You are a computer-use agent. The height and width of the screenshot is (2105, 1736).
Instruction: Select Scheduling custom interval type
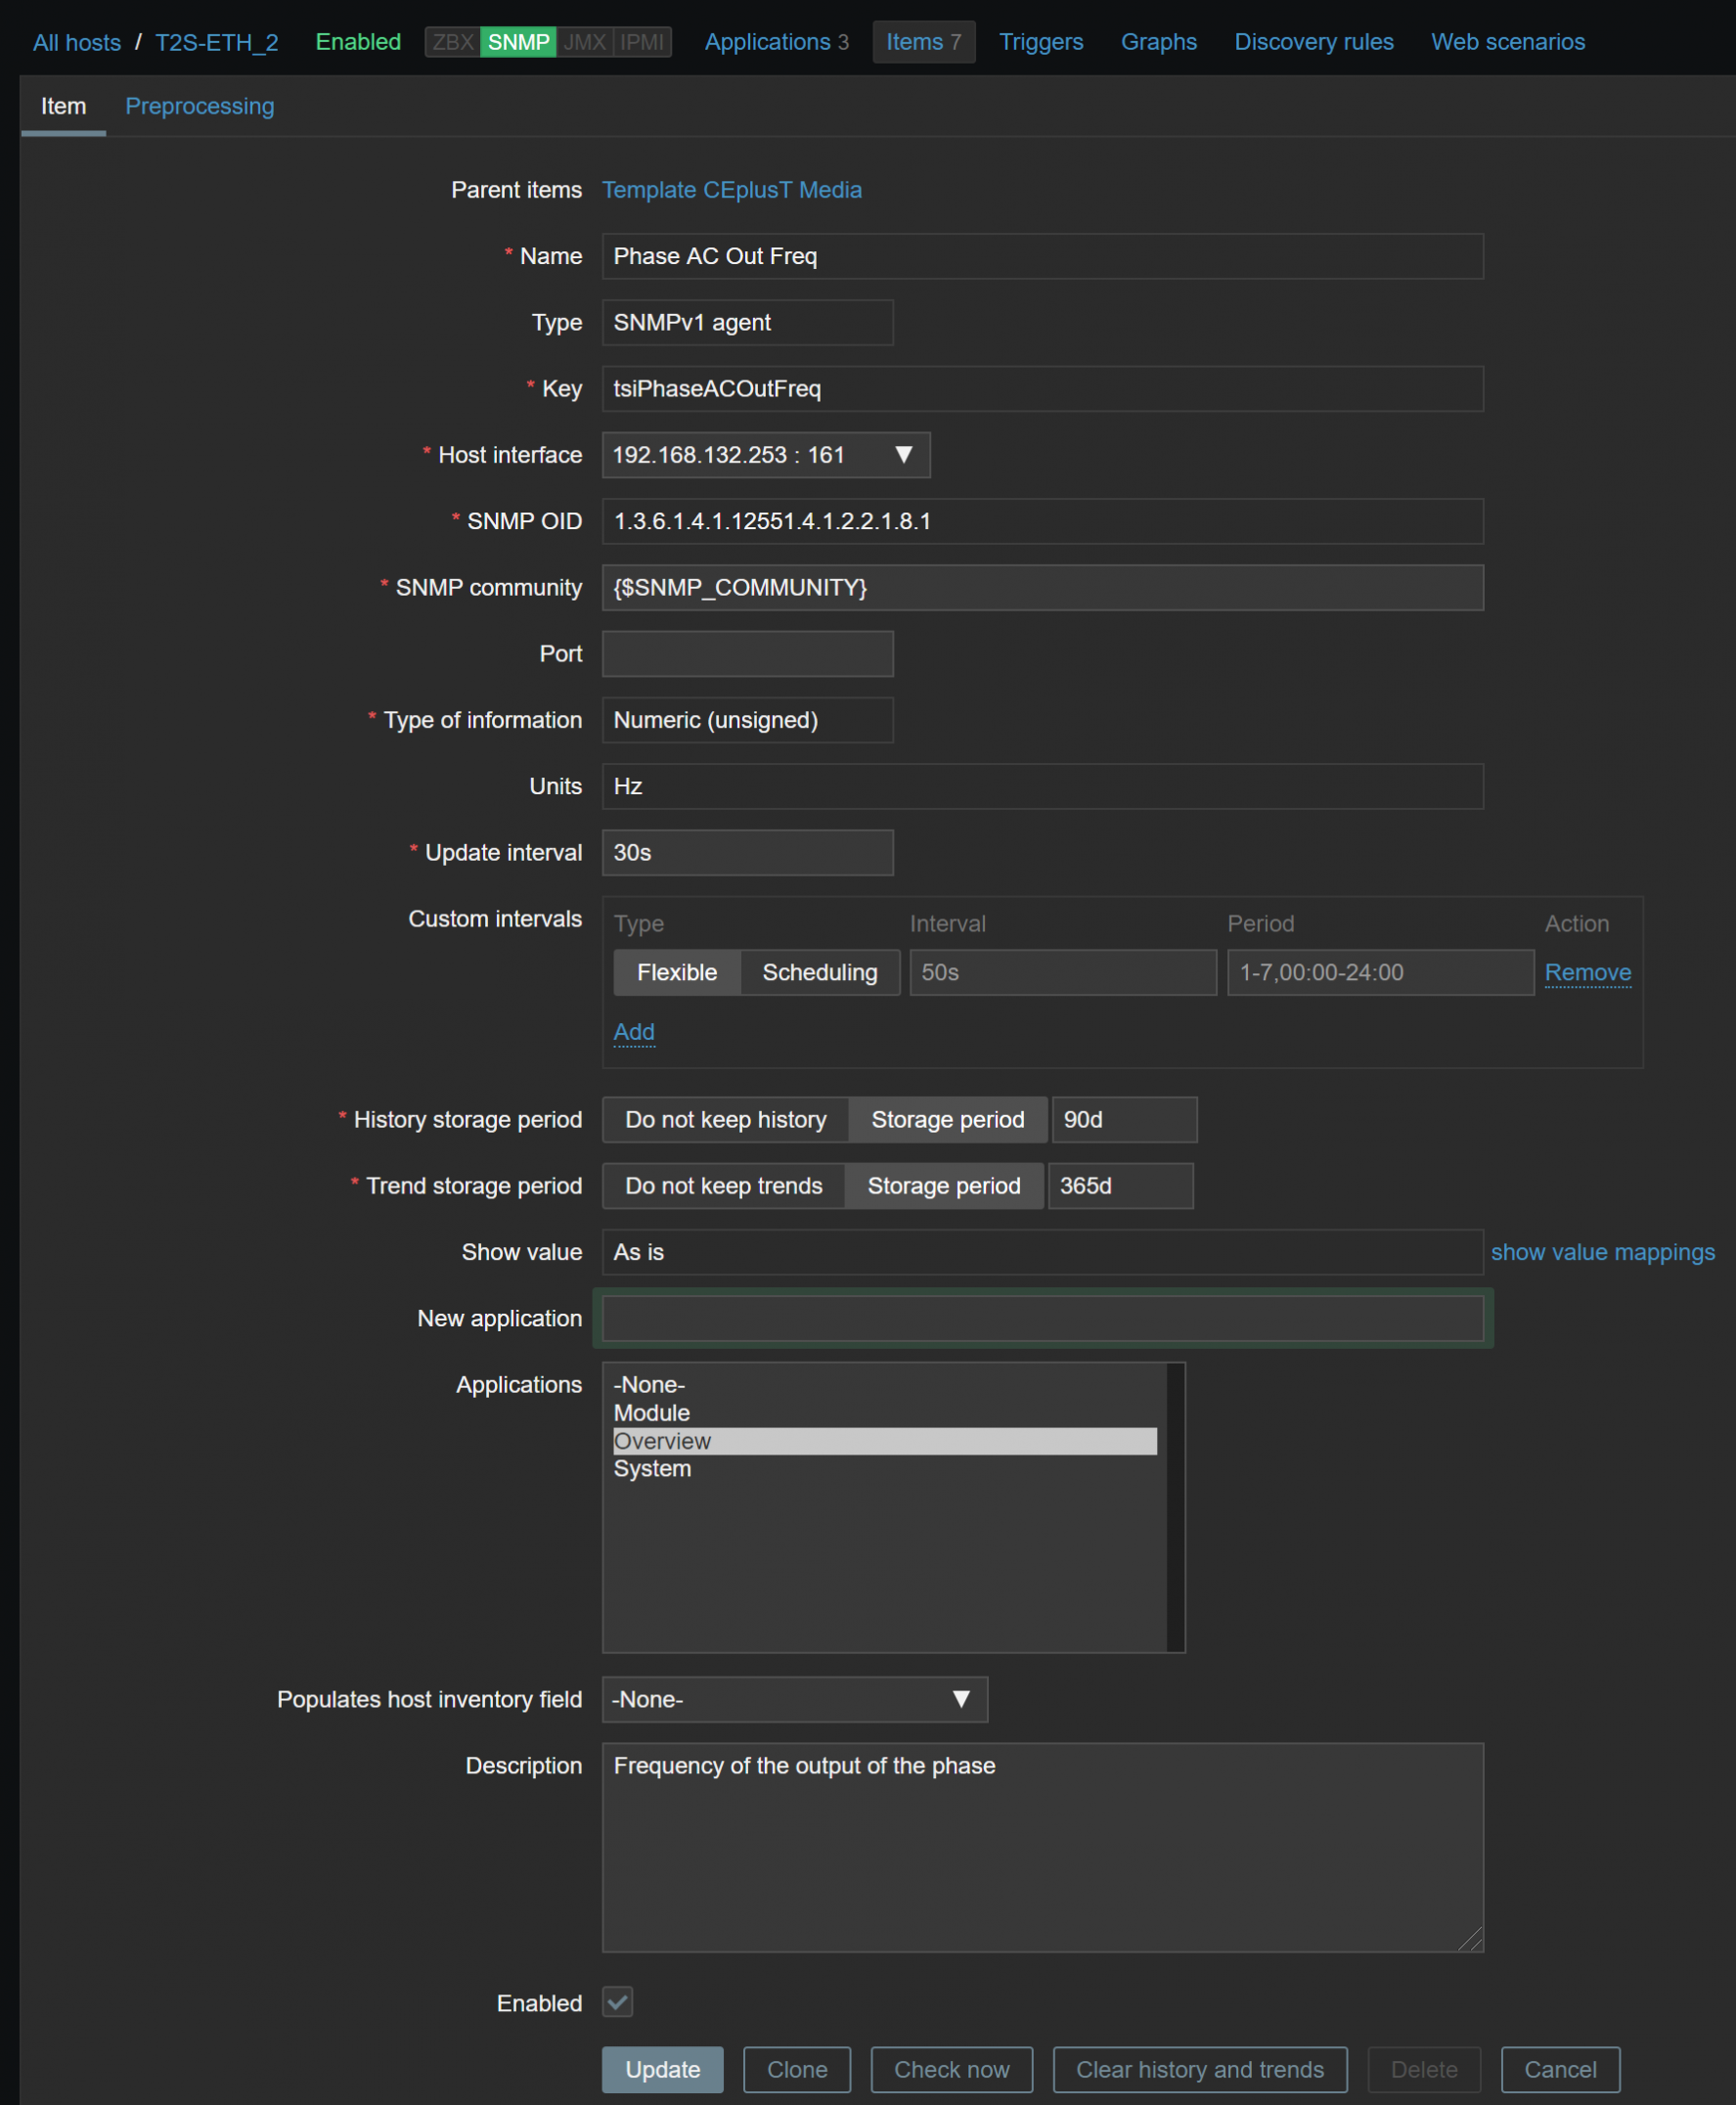[819, 972]
